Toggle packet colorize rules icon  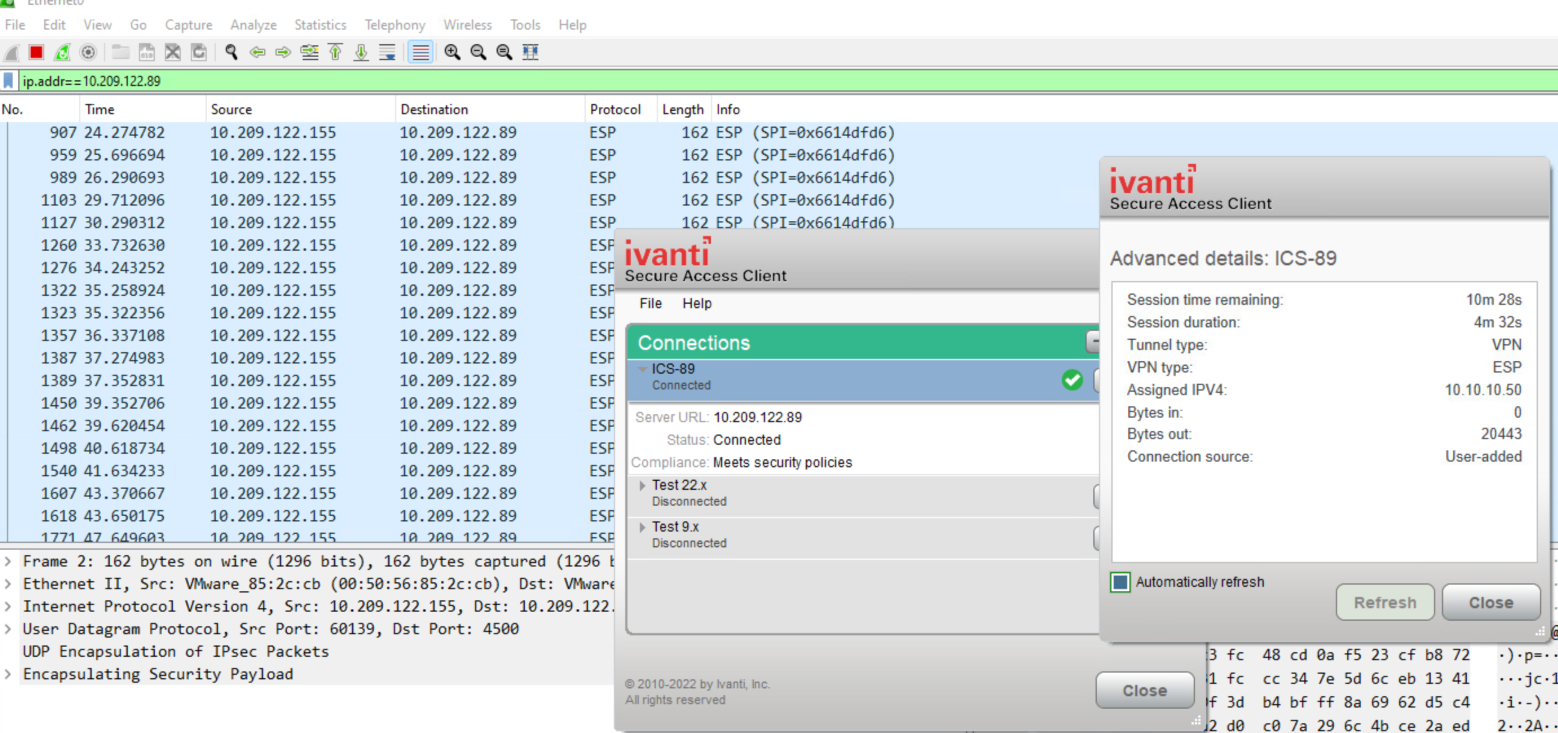421,53
